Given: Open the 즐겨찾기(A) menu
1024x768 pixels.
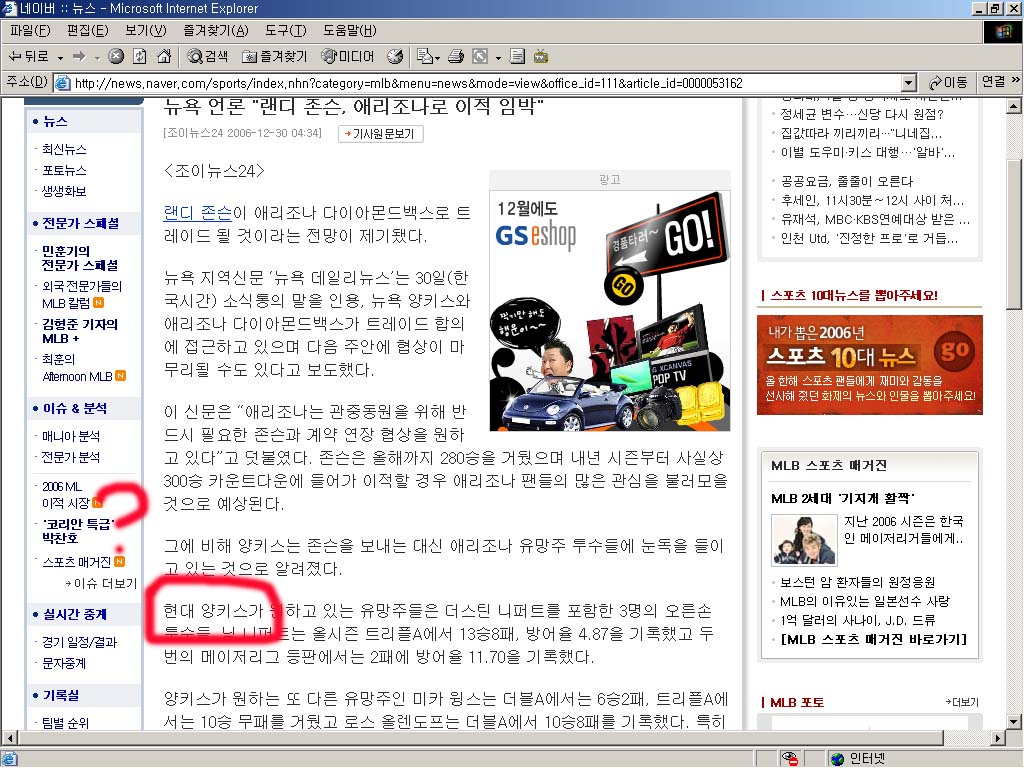Looking at the screenshot, I should (x=216, y=31).
